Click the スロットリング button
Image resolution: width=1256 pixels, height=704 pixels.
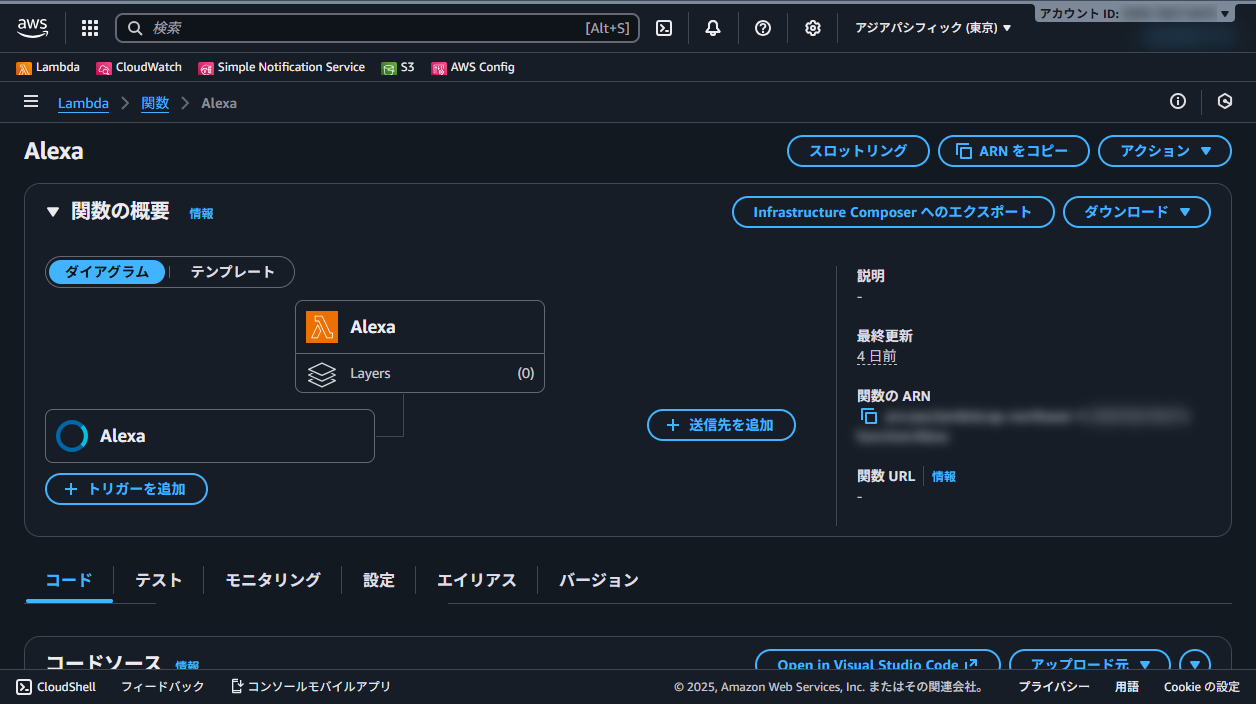857,151
